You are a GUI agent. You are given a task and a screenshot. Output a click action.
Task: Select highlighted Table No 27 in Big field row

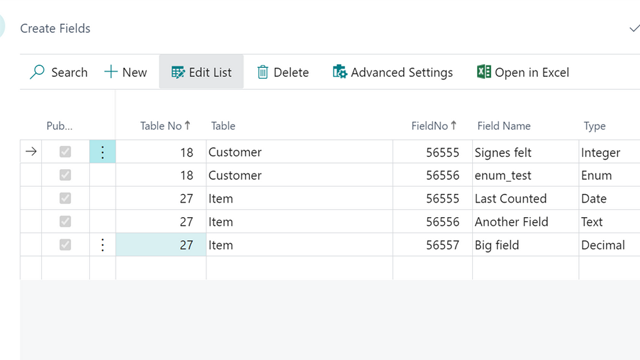pos(161,245)
